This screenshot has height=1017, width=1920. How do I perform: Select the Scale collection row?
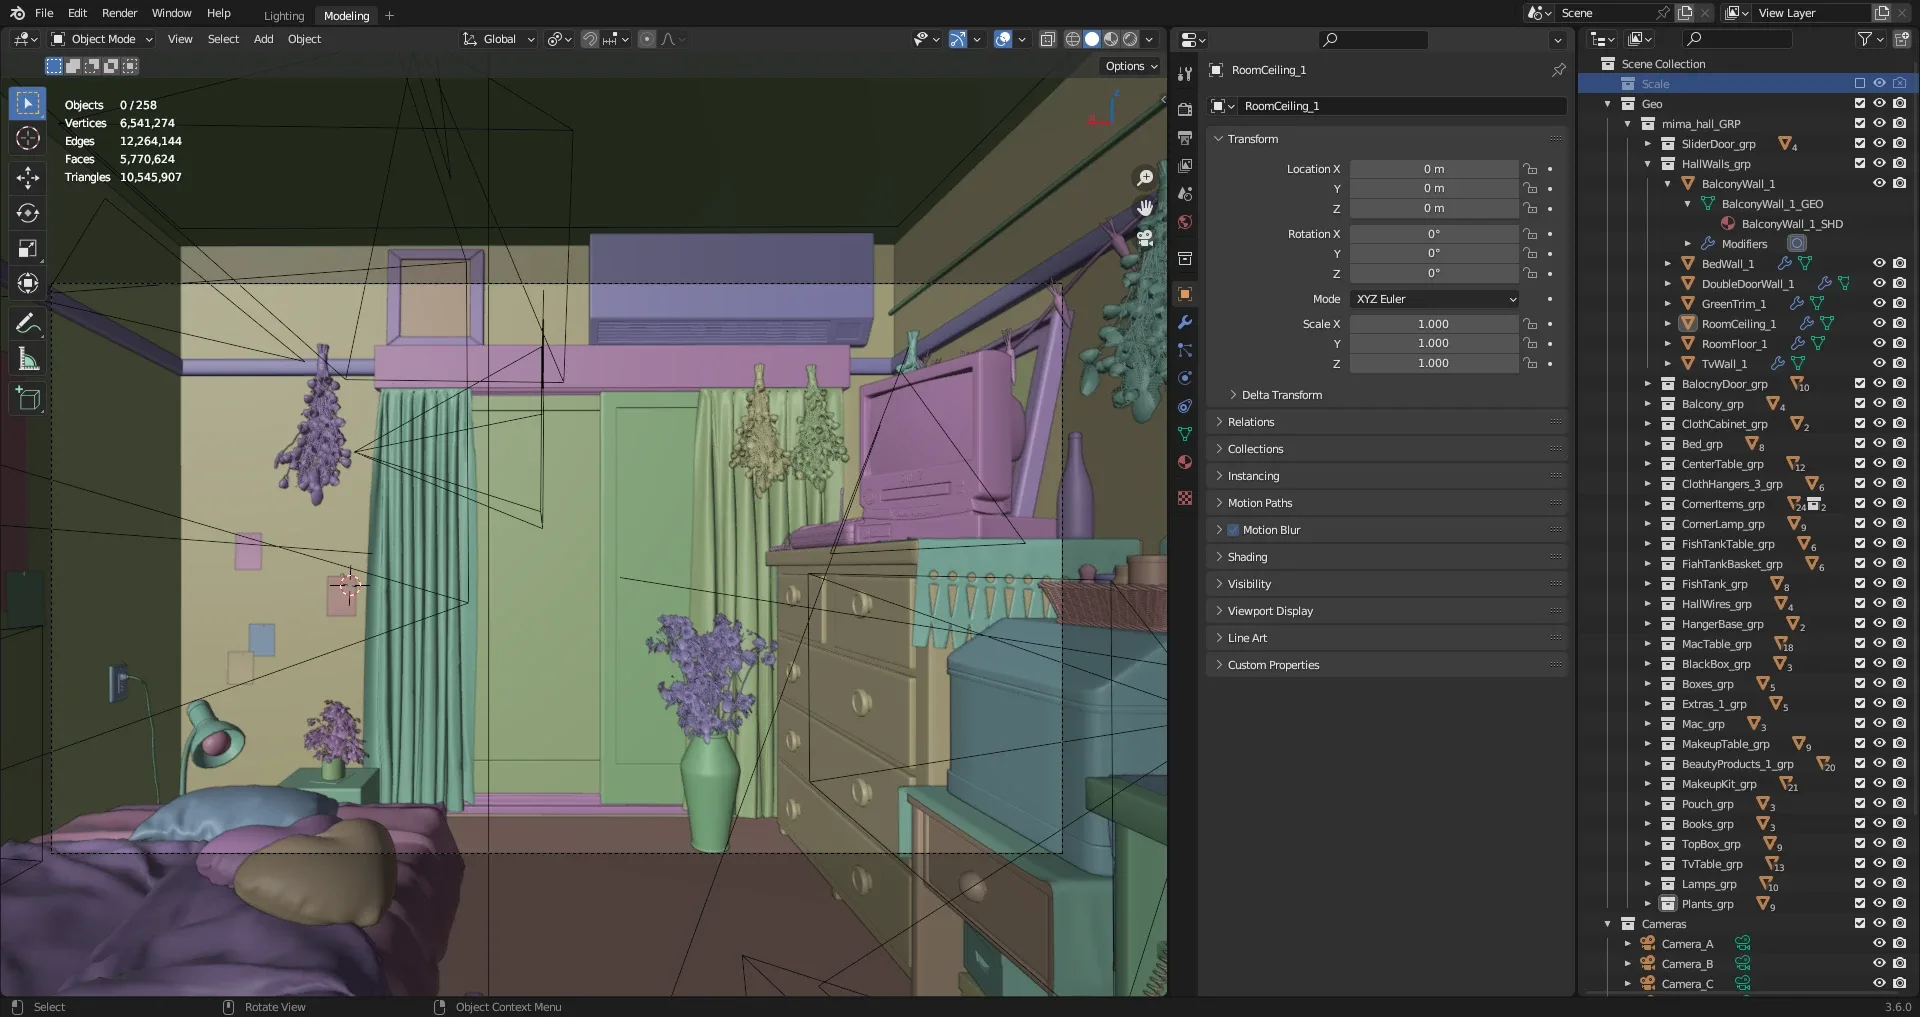1748,83
